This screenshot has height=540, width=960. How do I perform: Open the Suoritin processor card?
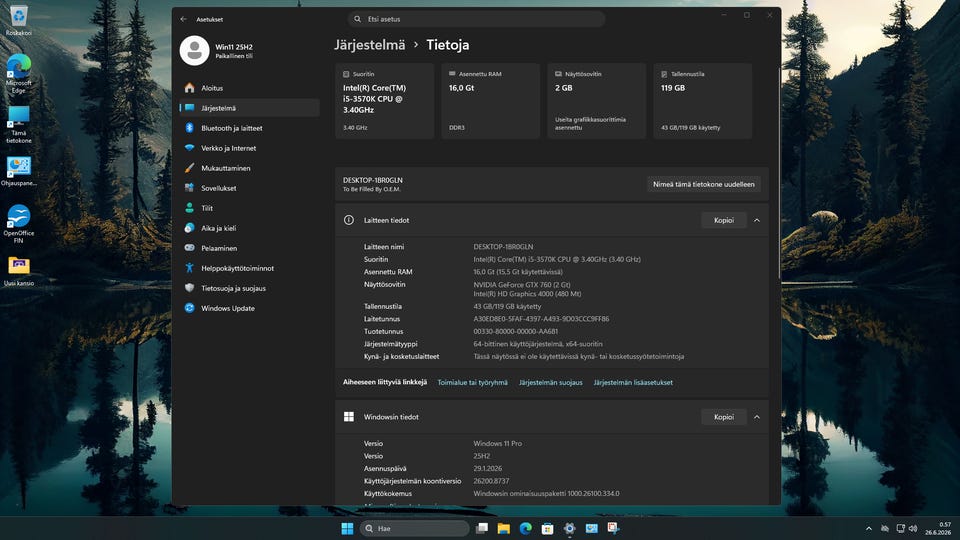pyautogui.click(x=384, y=101)
